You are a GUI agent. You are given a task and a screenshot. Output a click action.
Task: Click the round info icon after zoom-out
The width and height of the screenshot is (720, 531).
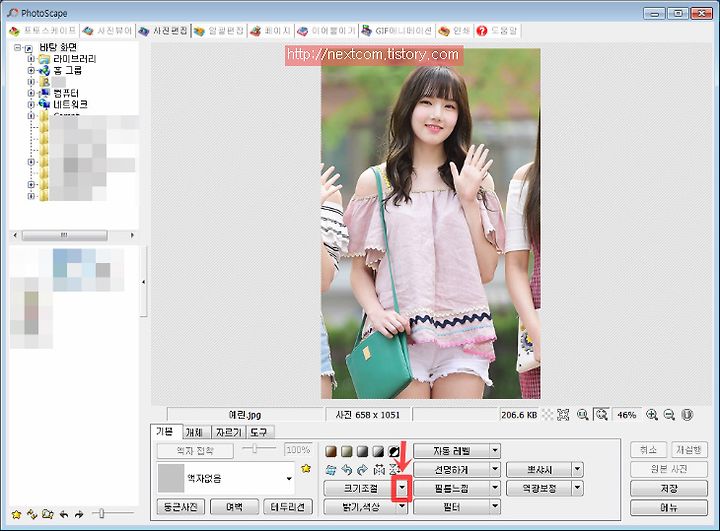(687, 415)
